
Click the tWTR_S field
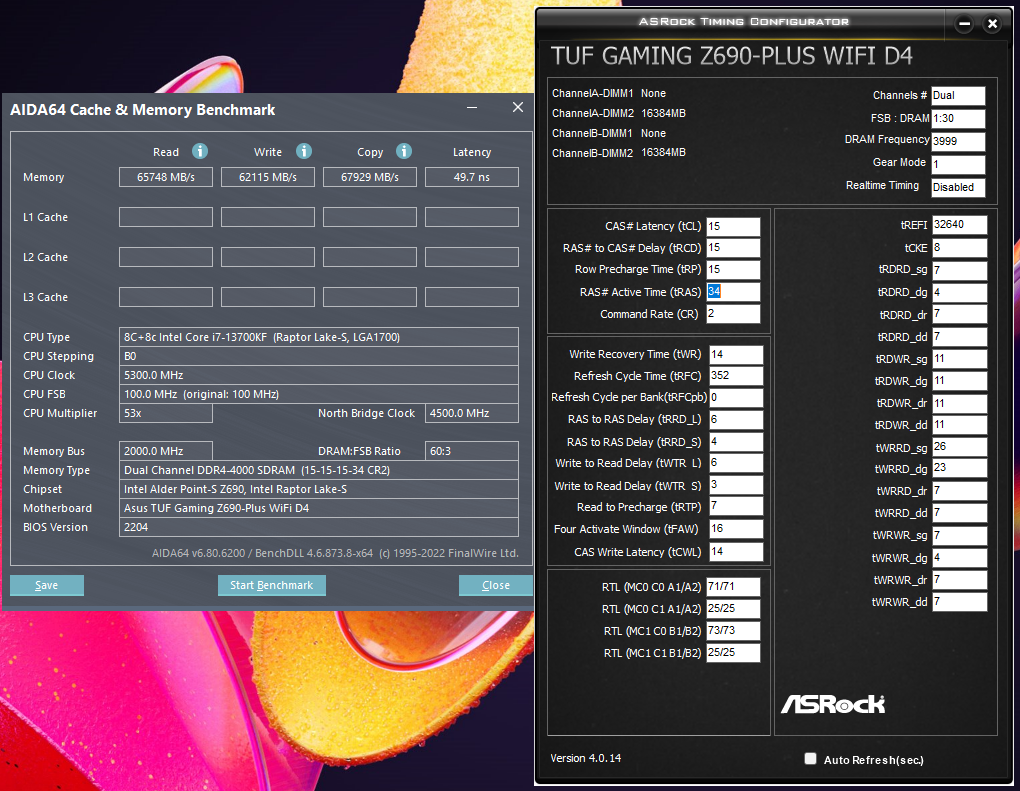(x=736, y=485)
